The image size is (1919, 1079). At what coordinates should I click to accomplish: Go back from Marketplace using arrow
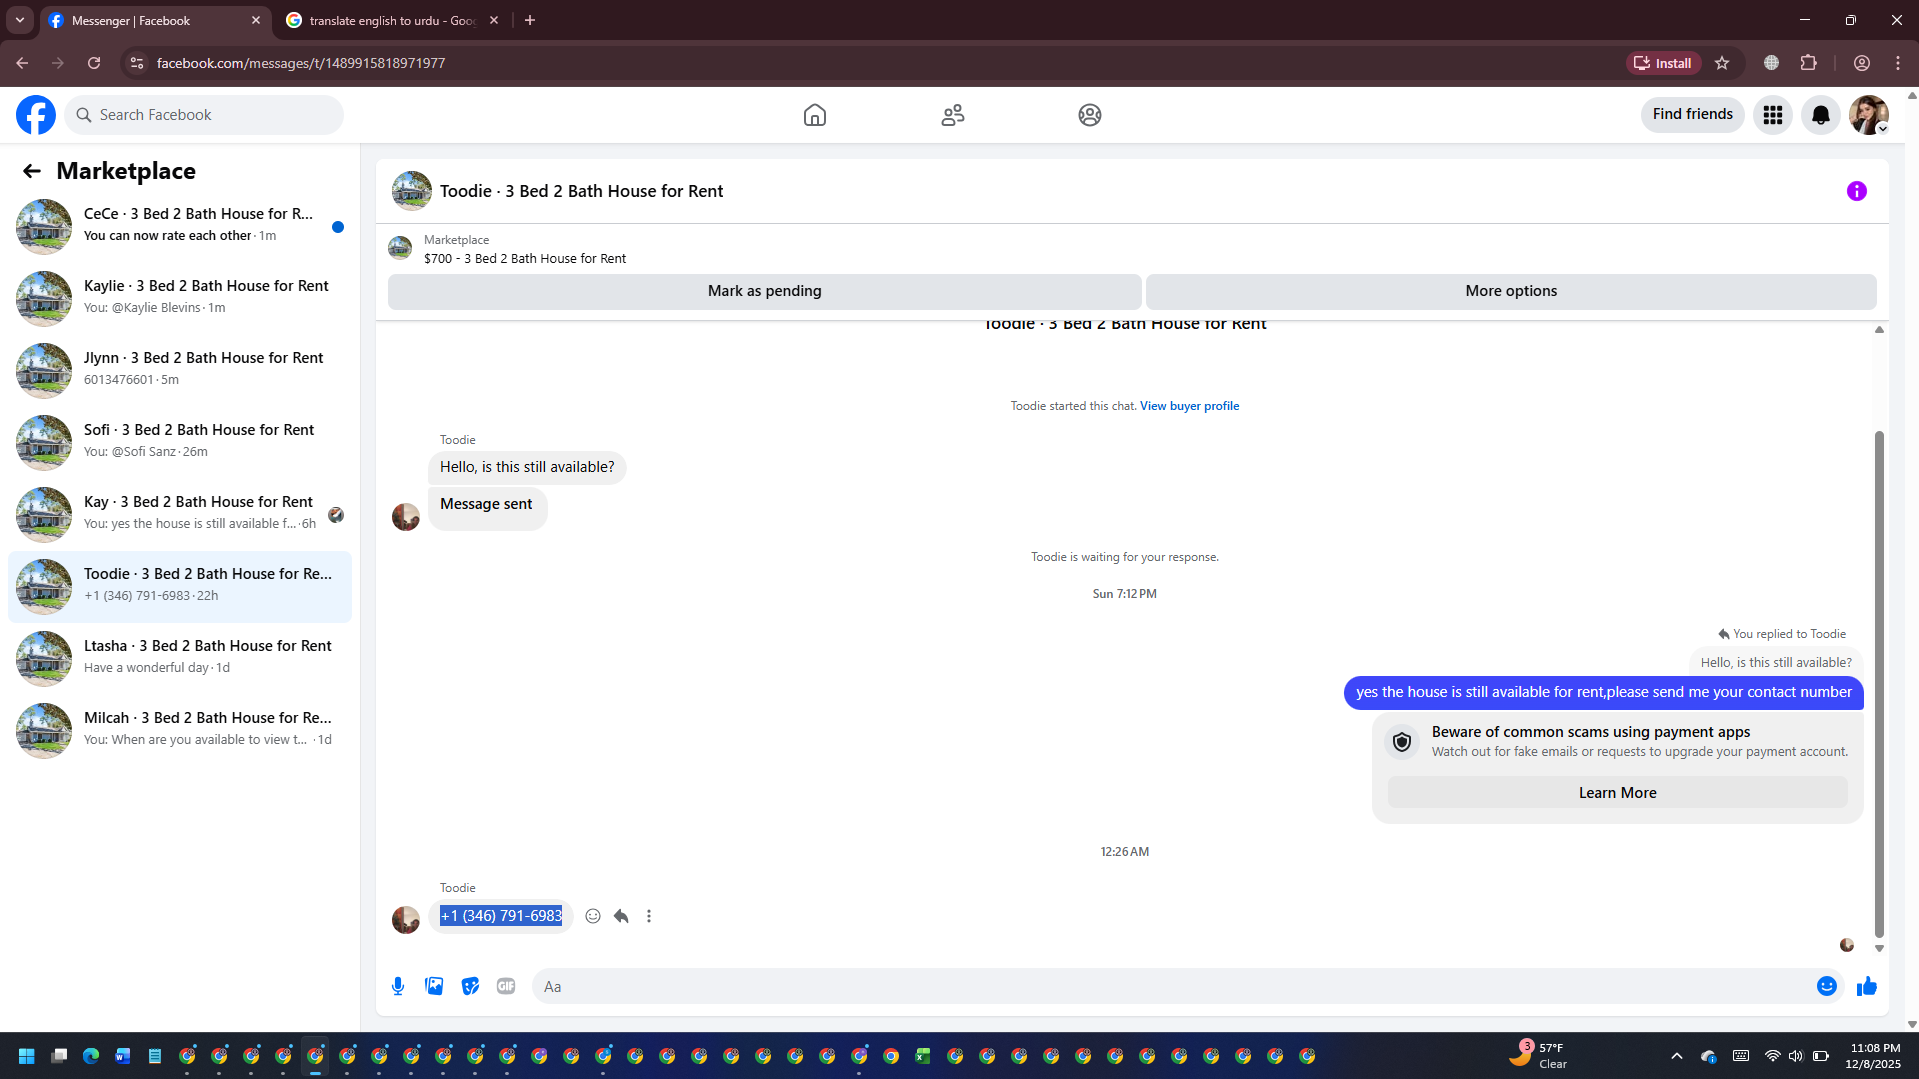coord(32,171)
